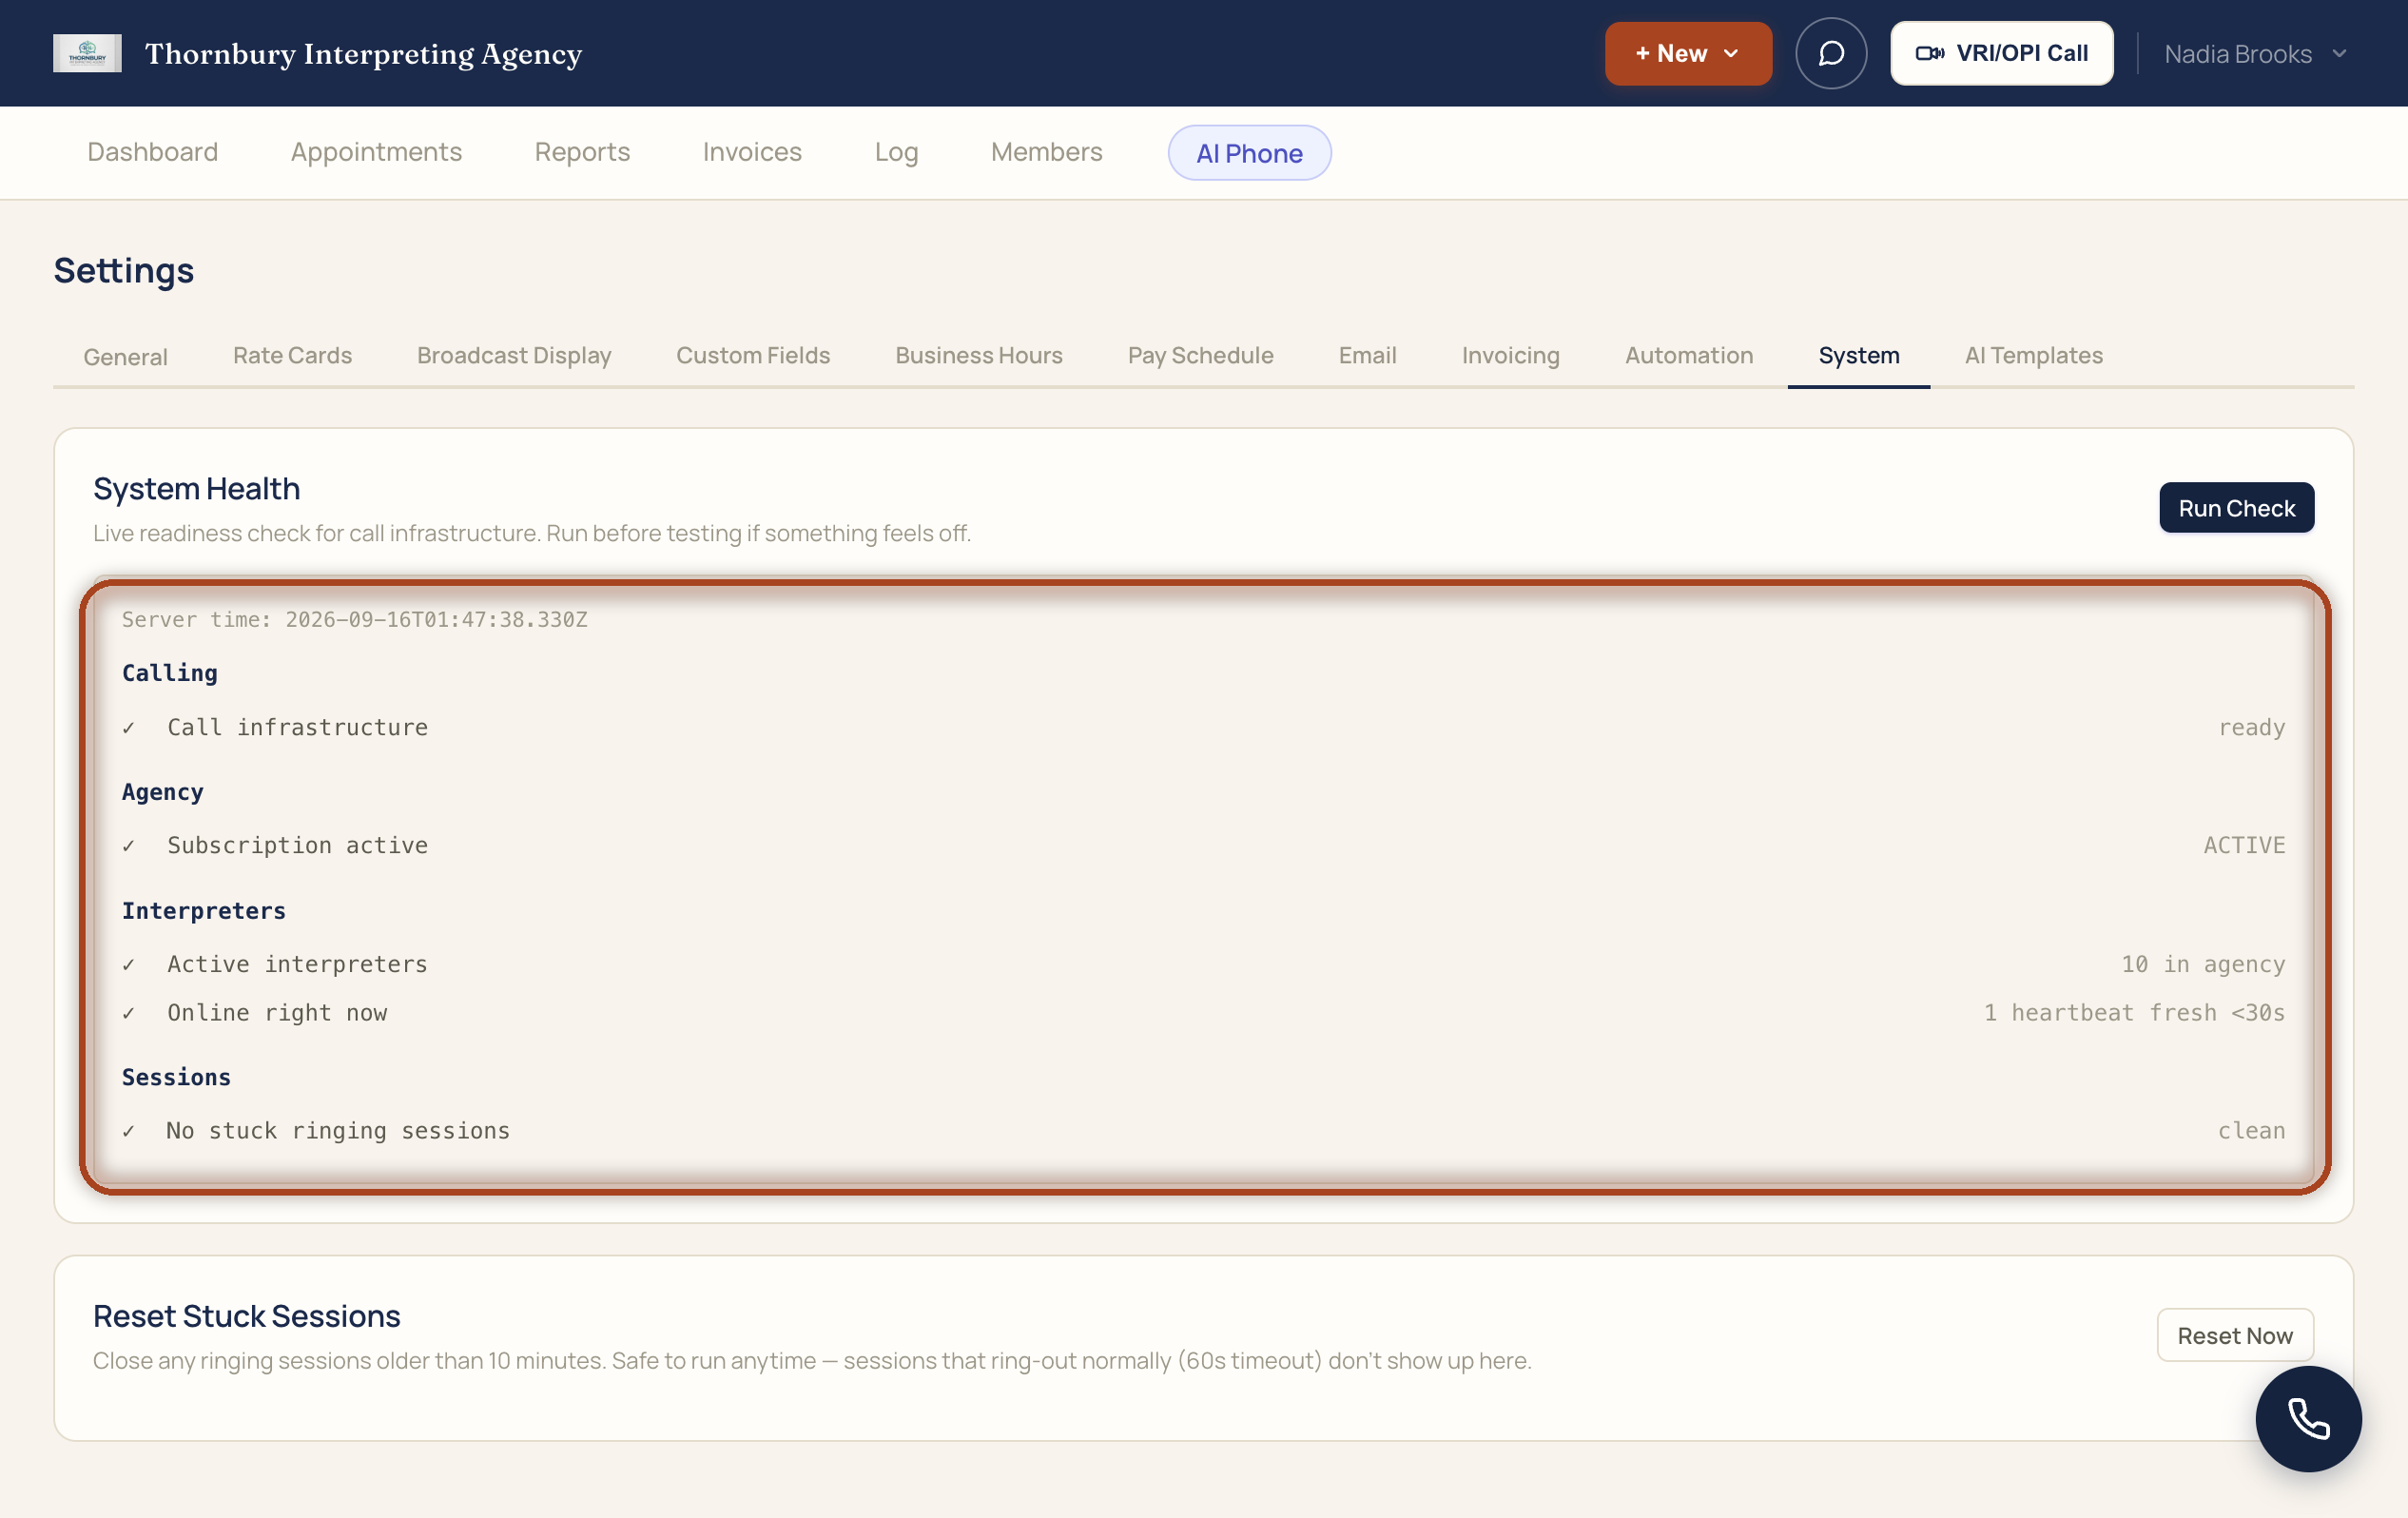This screenshot has height=1518, width=2408.
Task: Select the AI Templates settings tab
Action: [x=2033, y=355]
